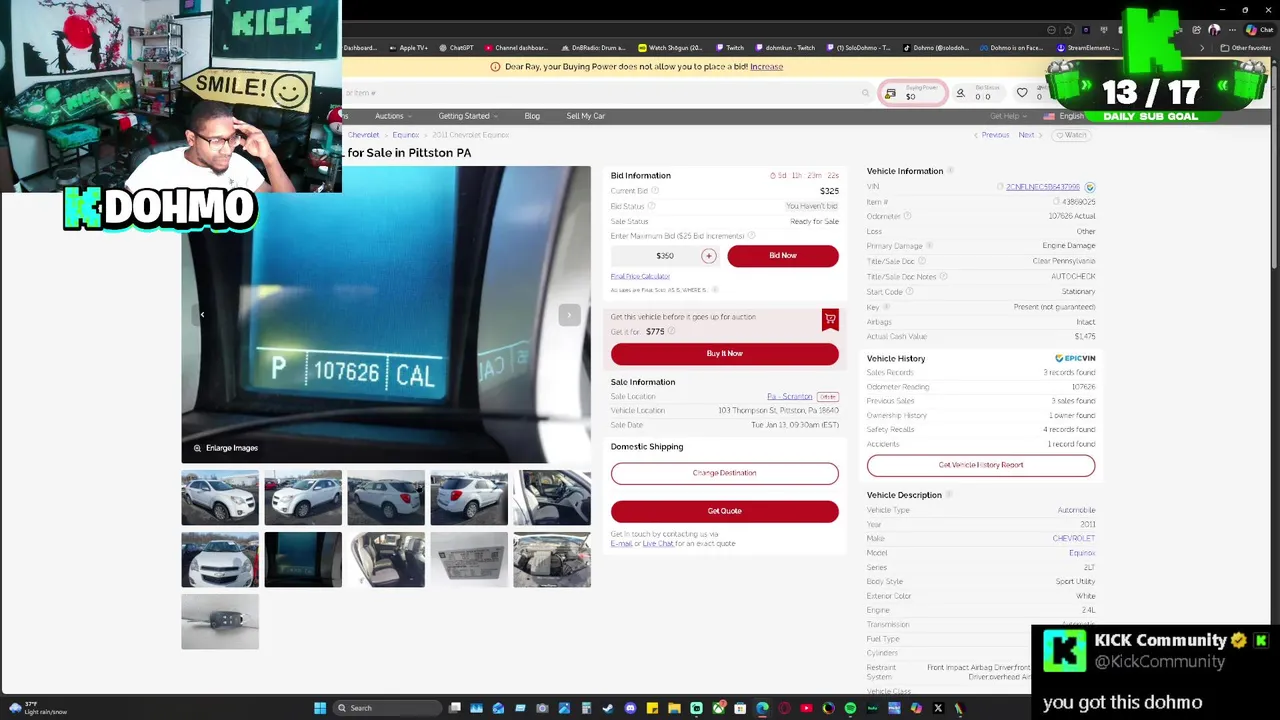Click the Current Bid help icon
This screenshot has width=1280, height=720.
pyautogui.click(x=655, y=191)
